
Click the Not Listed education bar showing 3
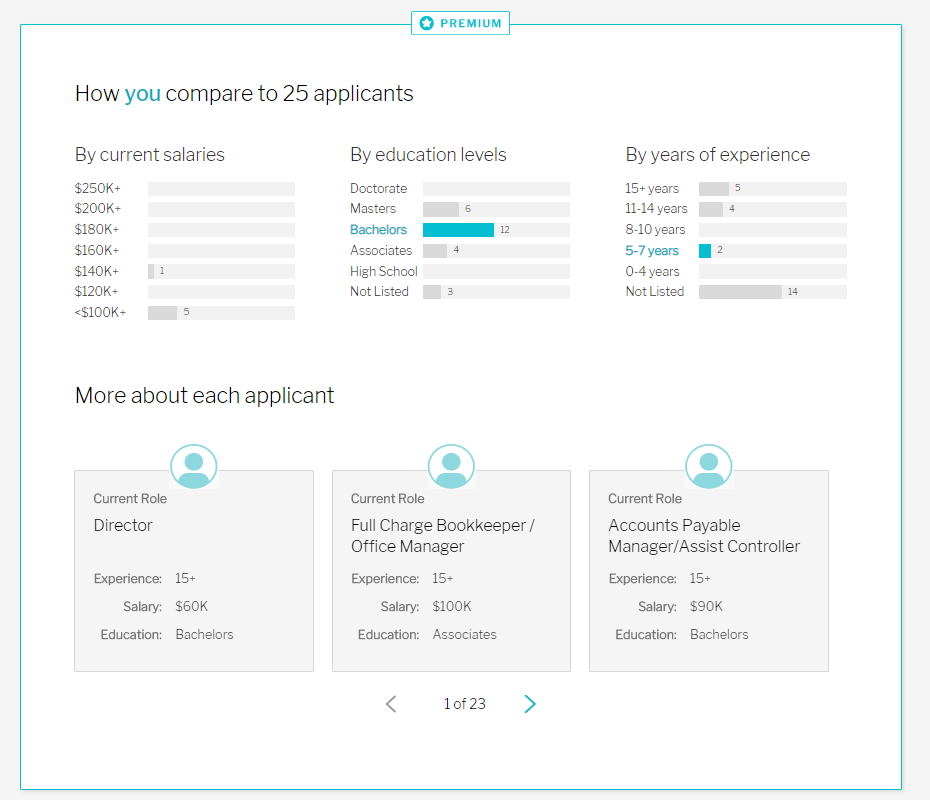(432, 292)
